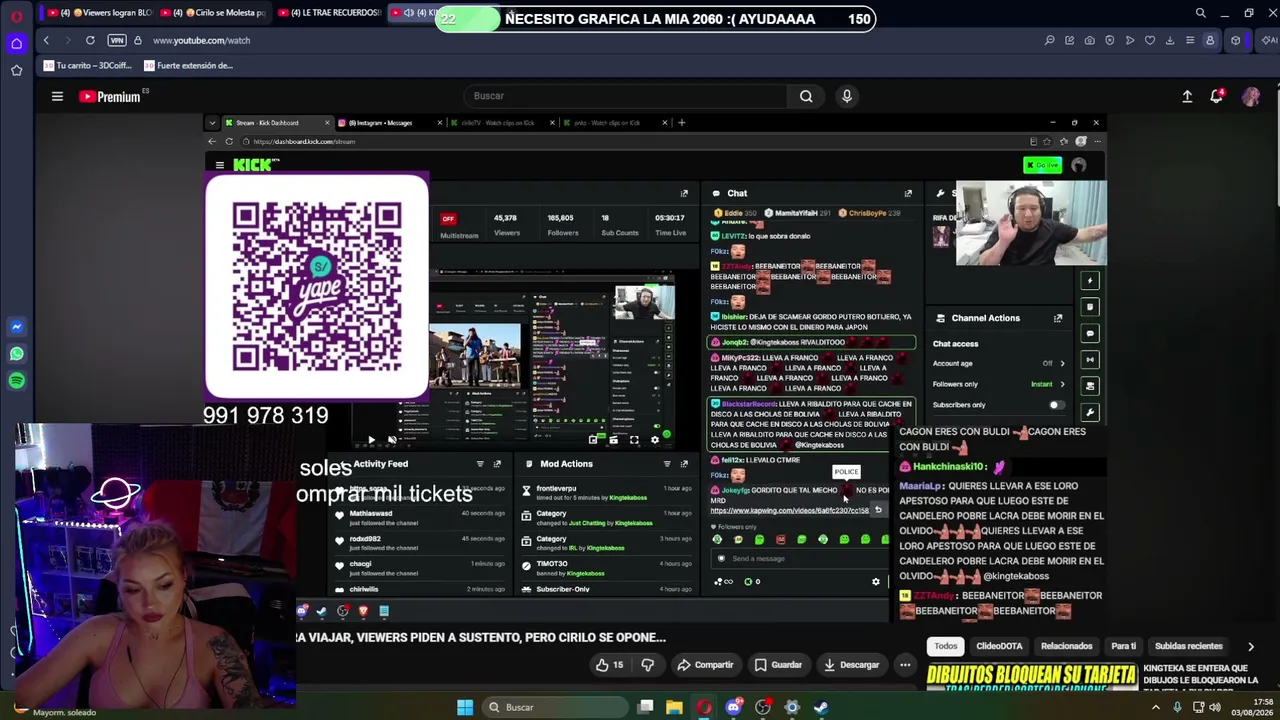Switch to the 'Viewers logran BLO' tab
Screen dimensions: 1280x720
pyautogui.click(x=100, y=13)
